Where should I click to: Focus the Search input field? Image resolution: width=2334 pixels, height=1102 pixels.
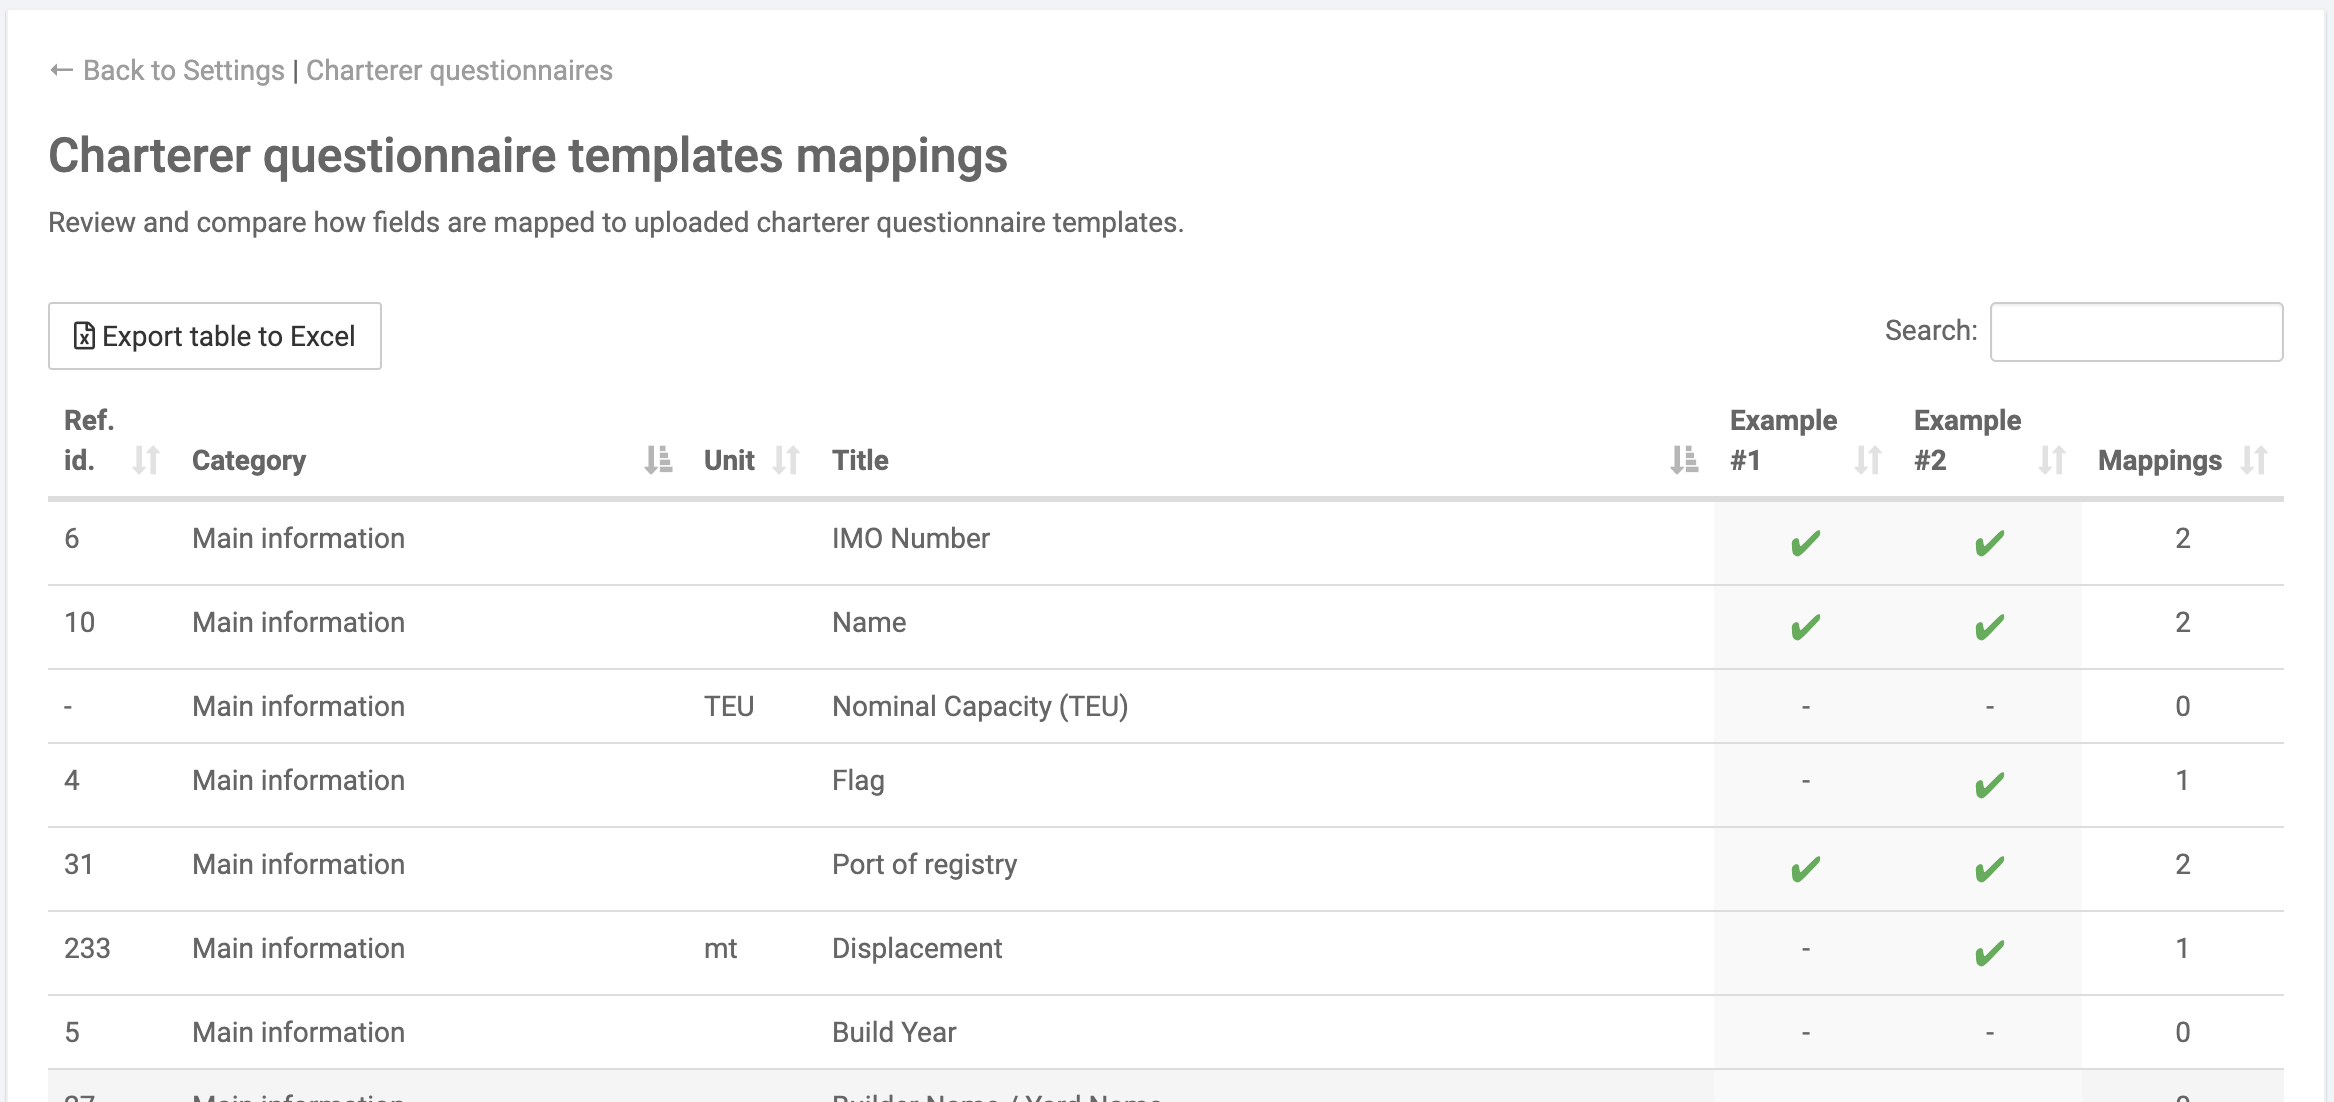click(x=2136, y=332)
